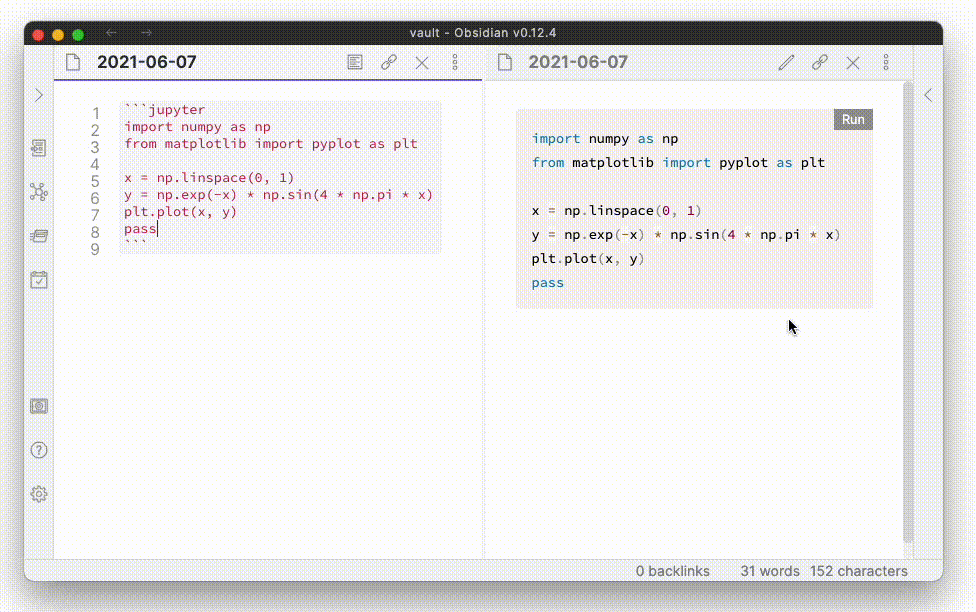Place cursor on the ```jupyter line

click(164, 110)
